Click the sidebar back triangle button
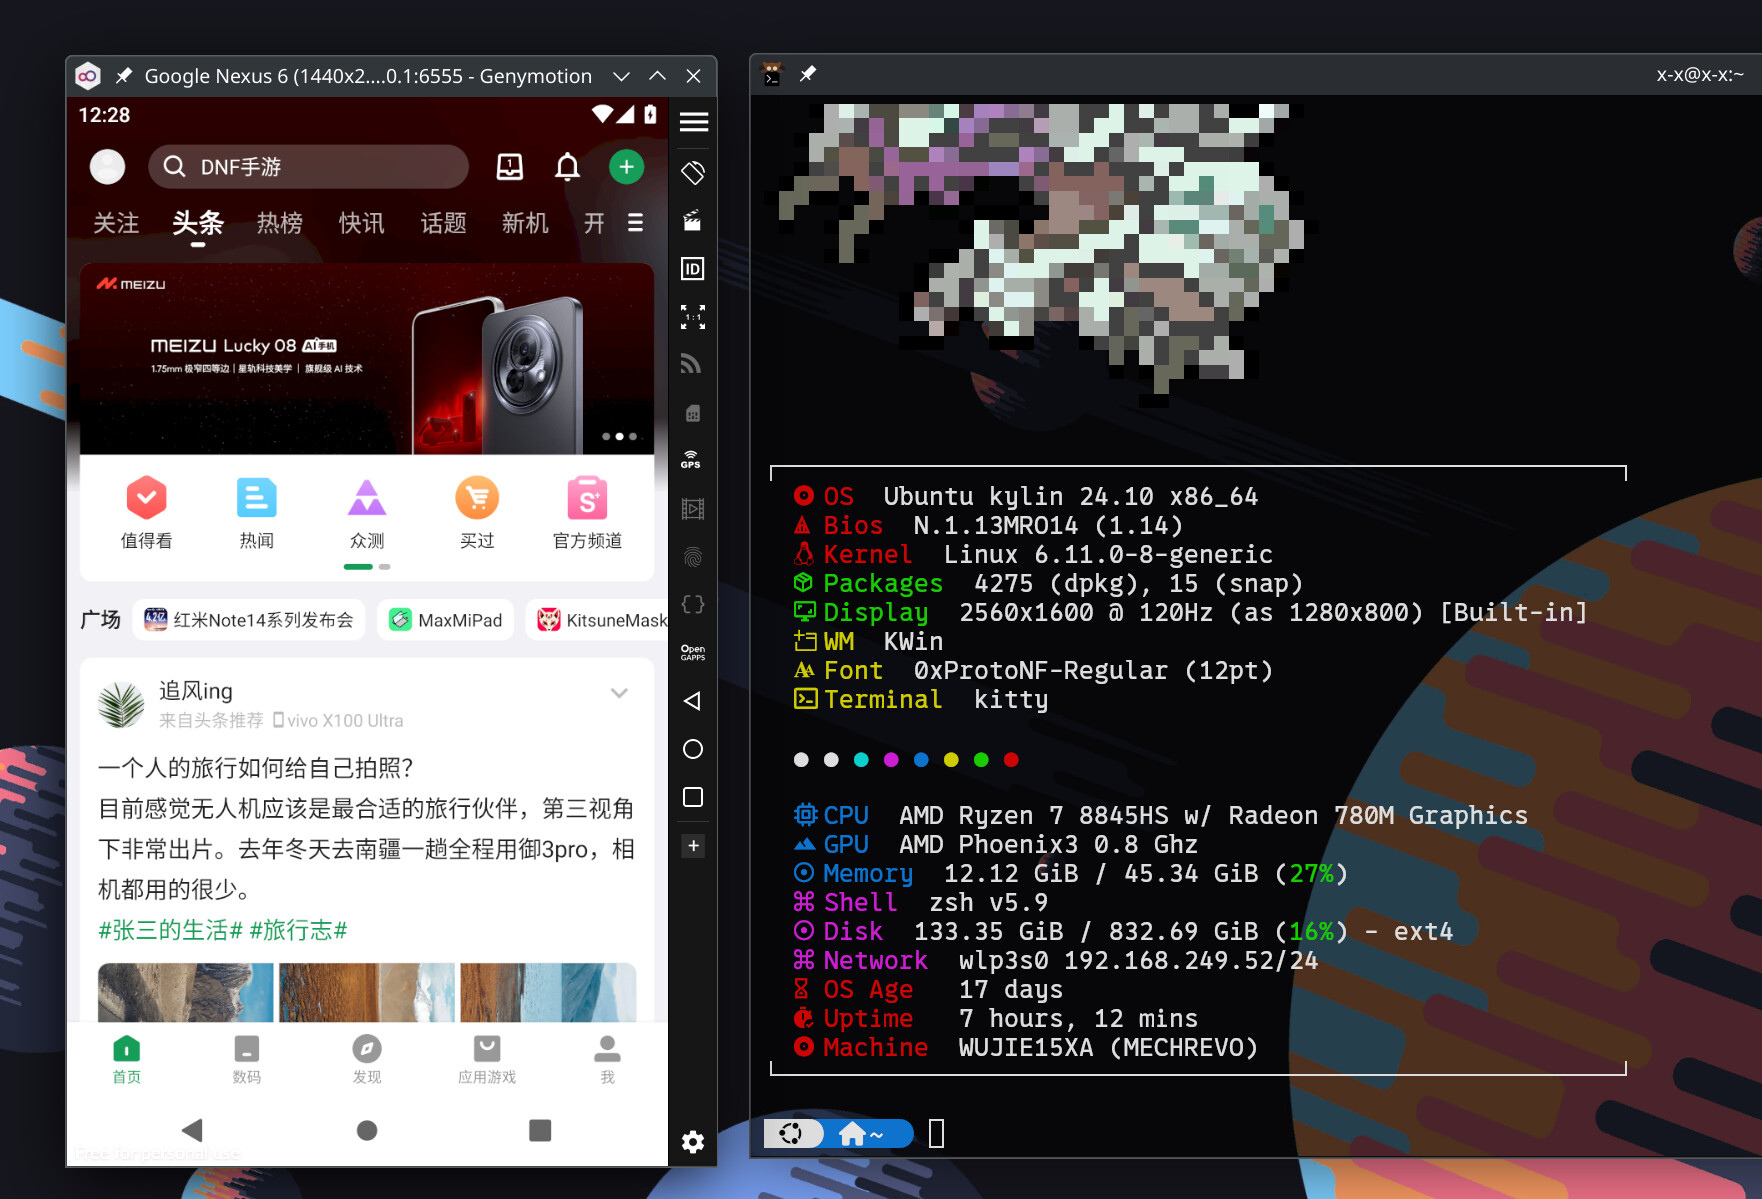 [x=692, y=700]
